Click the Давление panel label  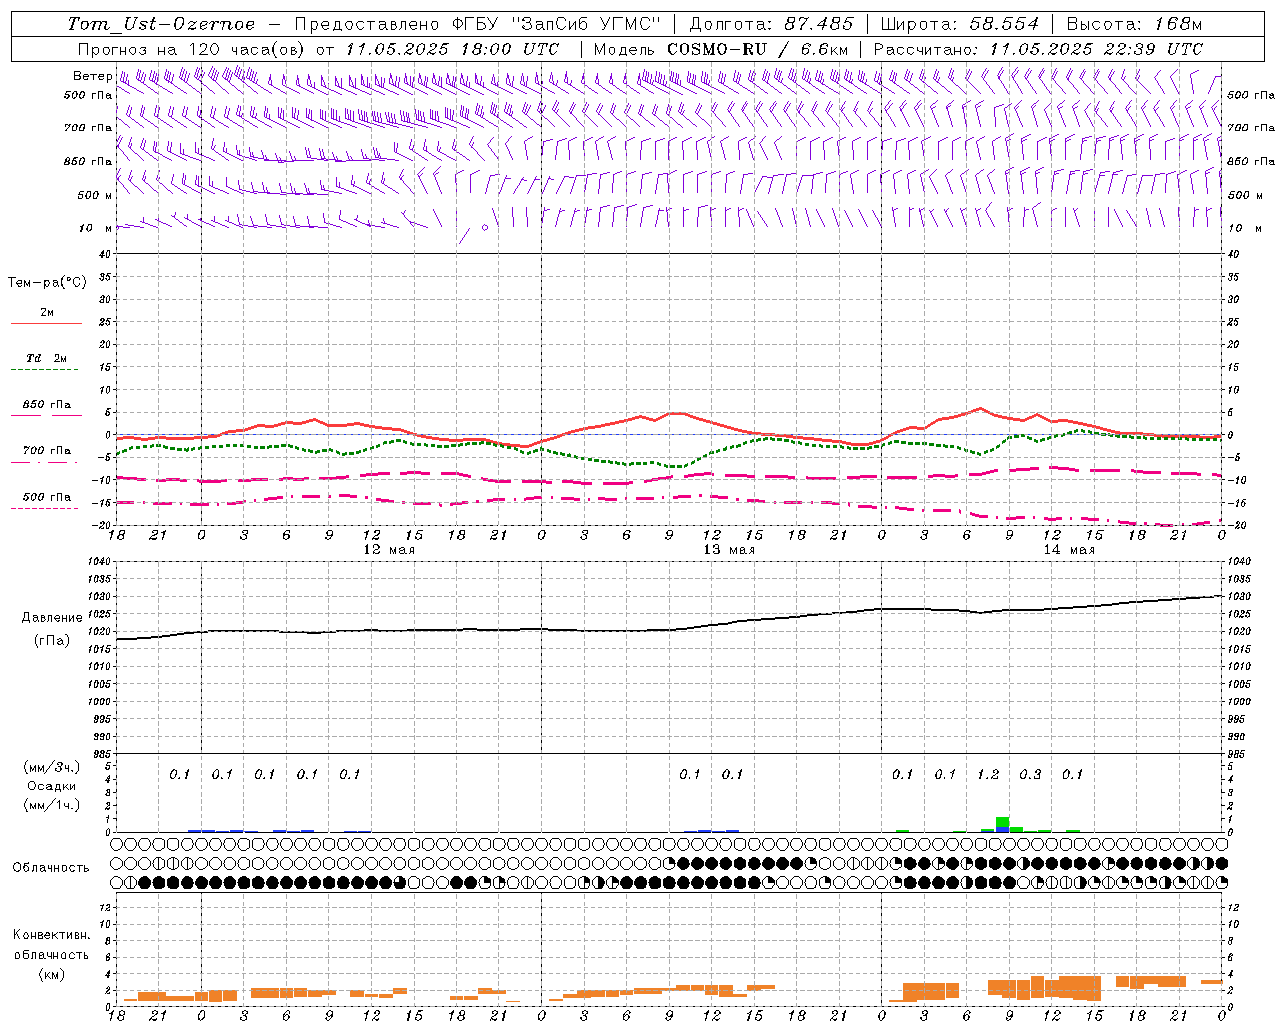pyautogui.click(x=51, y=618)
